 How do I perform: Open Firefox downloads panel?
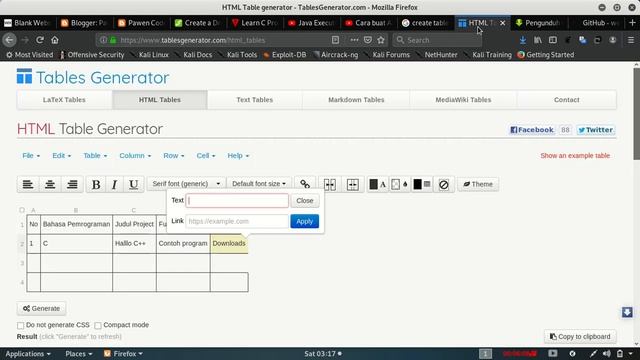coord(522,40)
